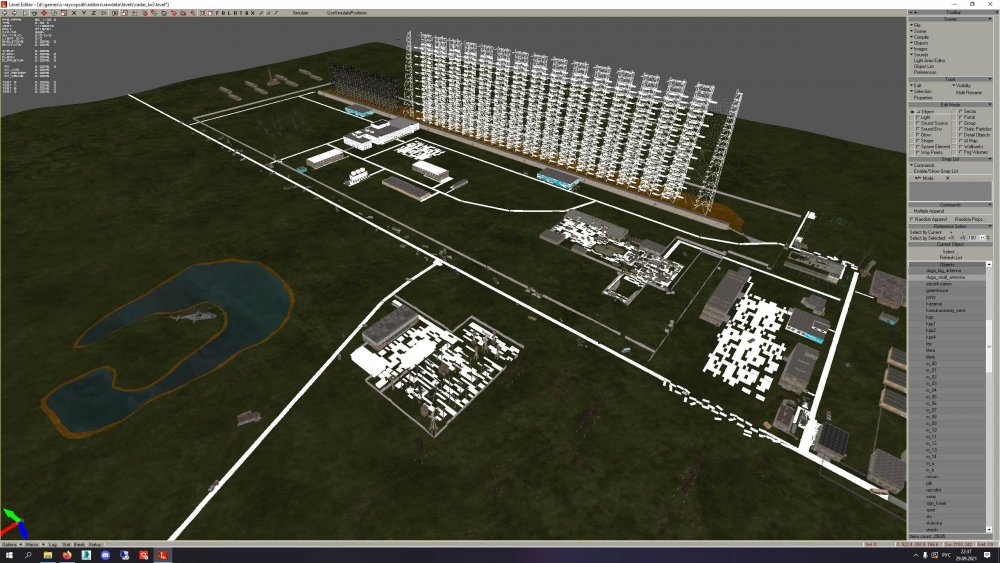Click Multi Rename in Tools panel

pos(969,92)
